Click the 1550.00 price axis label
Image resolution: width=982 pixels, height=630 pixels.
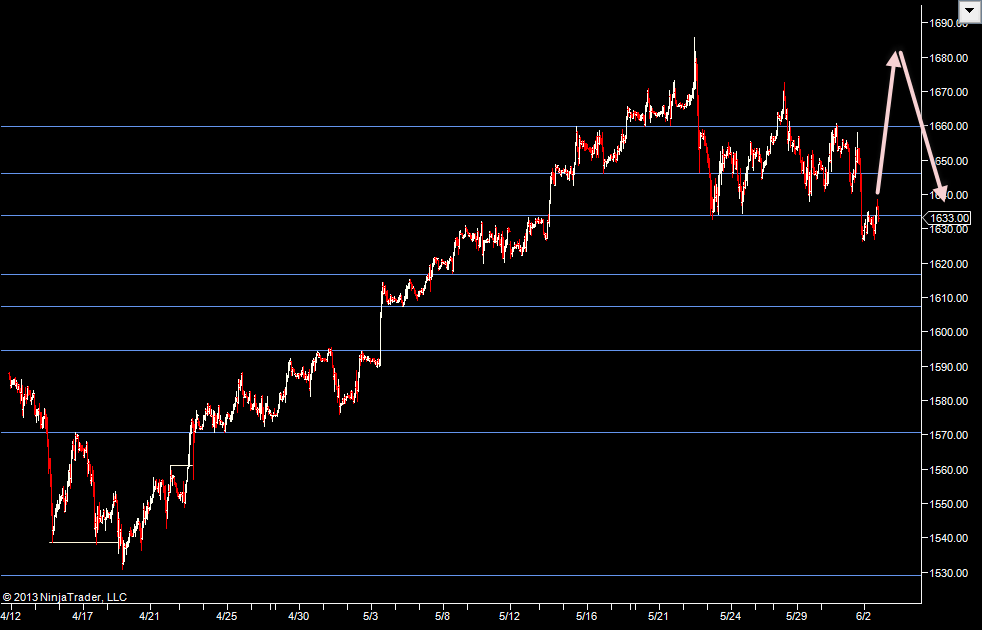[948, 503]
